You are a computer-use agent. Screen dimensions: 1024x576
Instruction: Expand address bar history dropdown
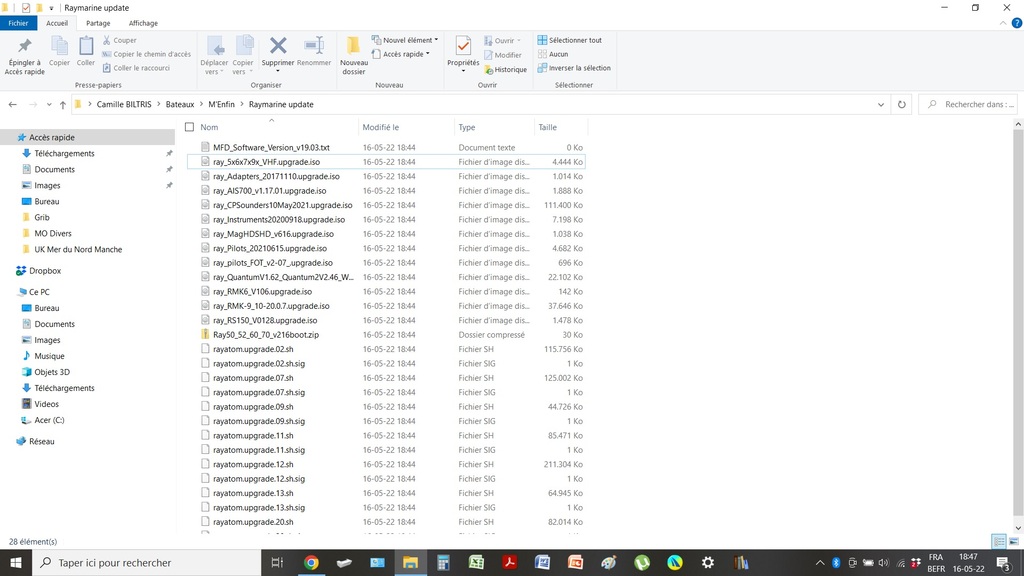pos(880,104)
